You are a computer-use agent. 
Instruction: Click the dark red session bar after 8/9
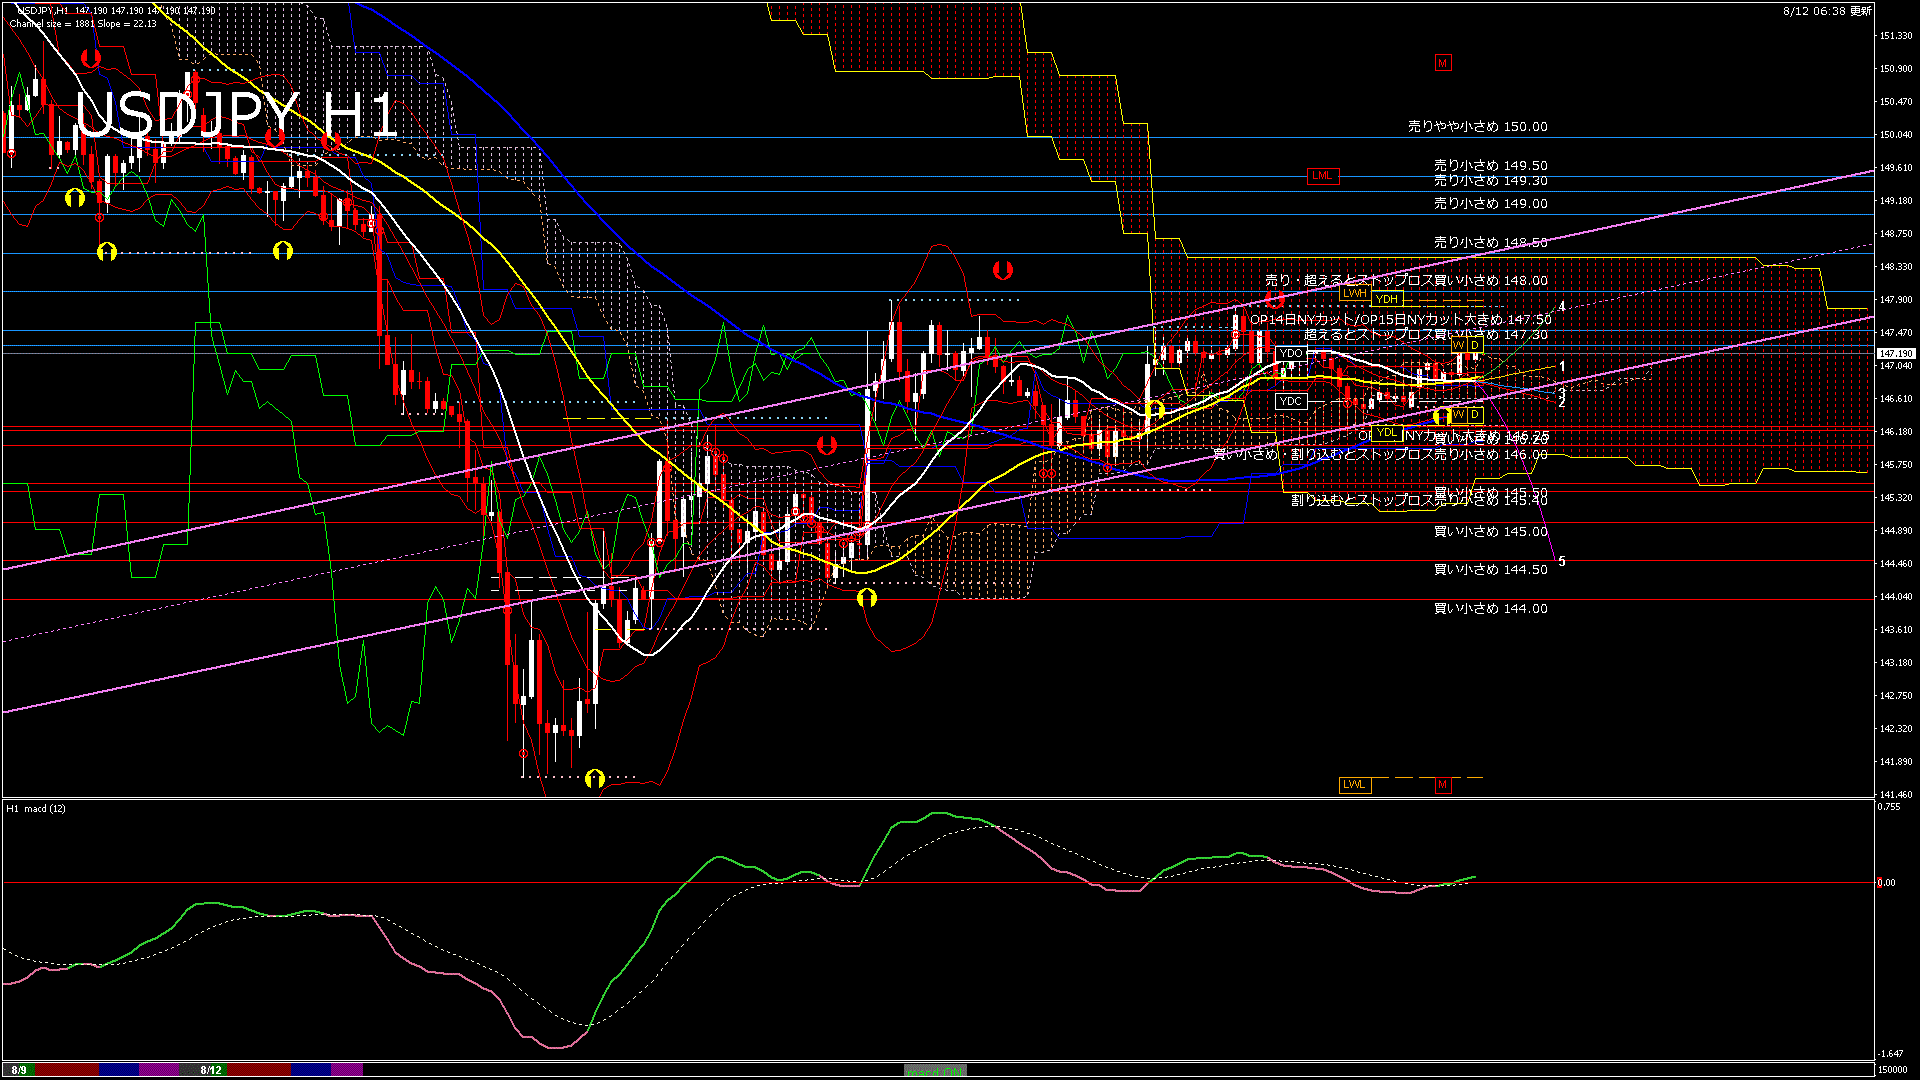[66, 1070]
